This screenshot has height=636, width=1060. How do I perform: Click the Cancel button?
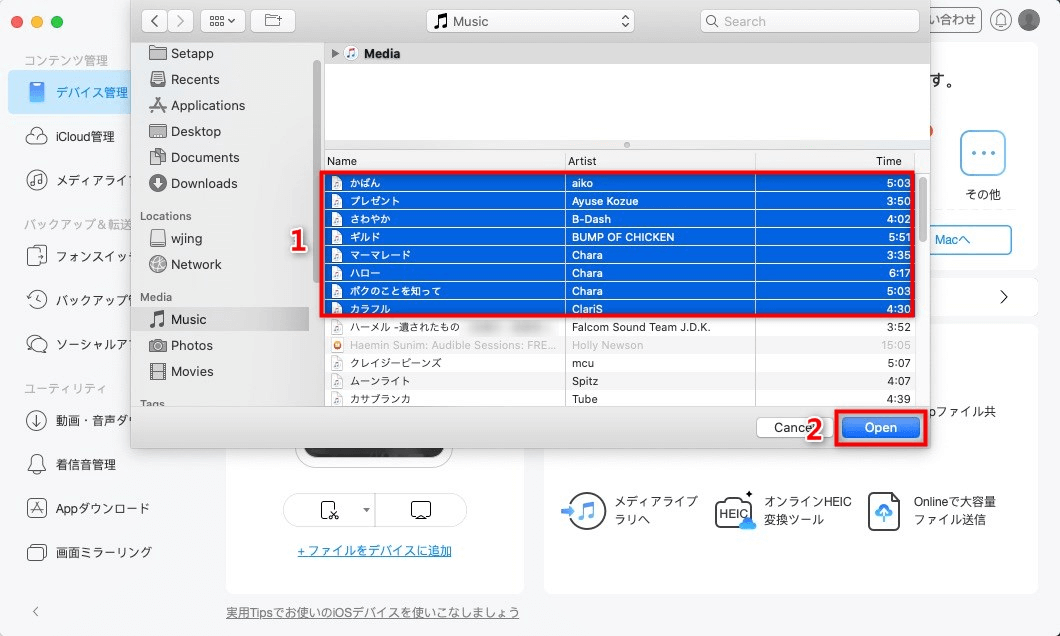[x=794, y=427]
